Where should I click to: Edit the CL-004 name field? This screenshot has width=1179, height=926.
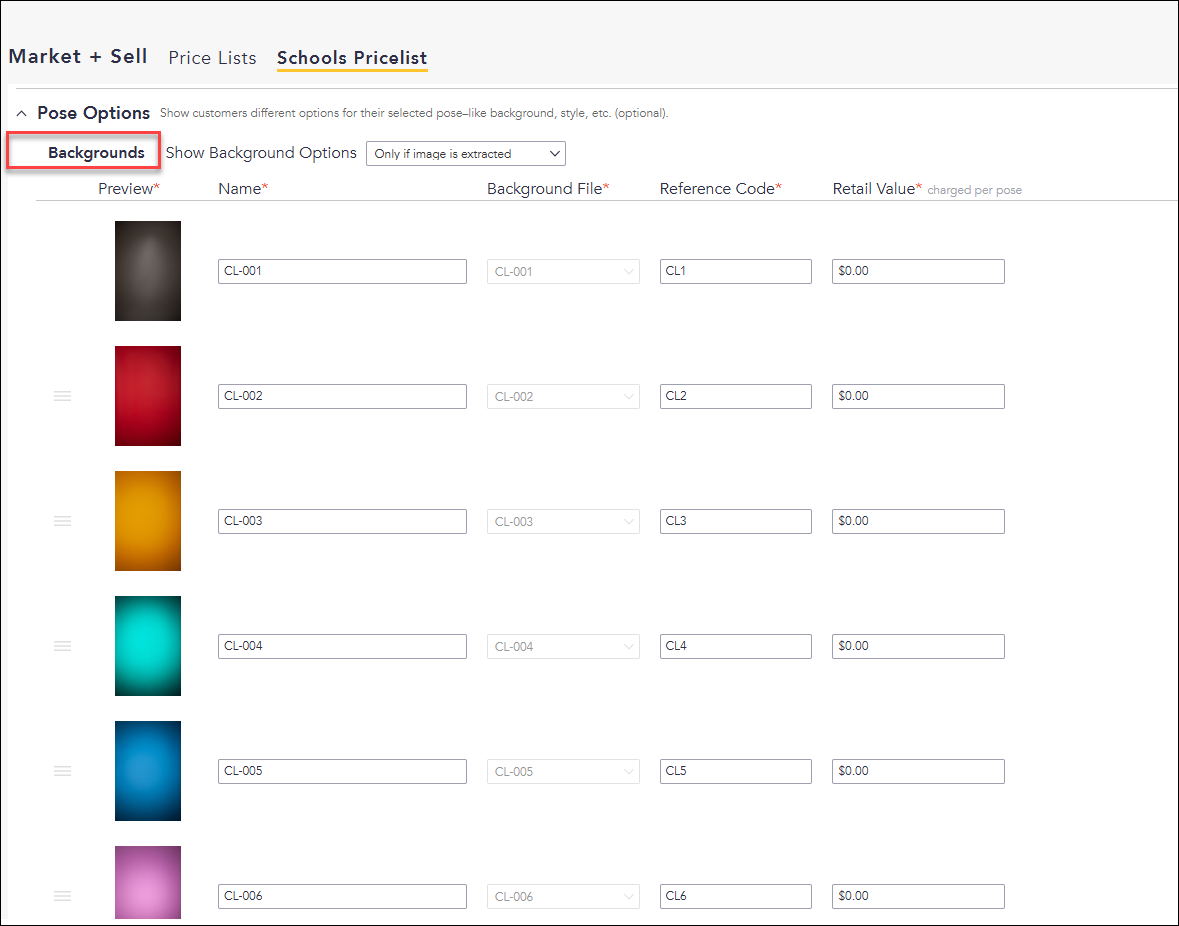(342, 646)
